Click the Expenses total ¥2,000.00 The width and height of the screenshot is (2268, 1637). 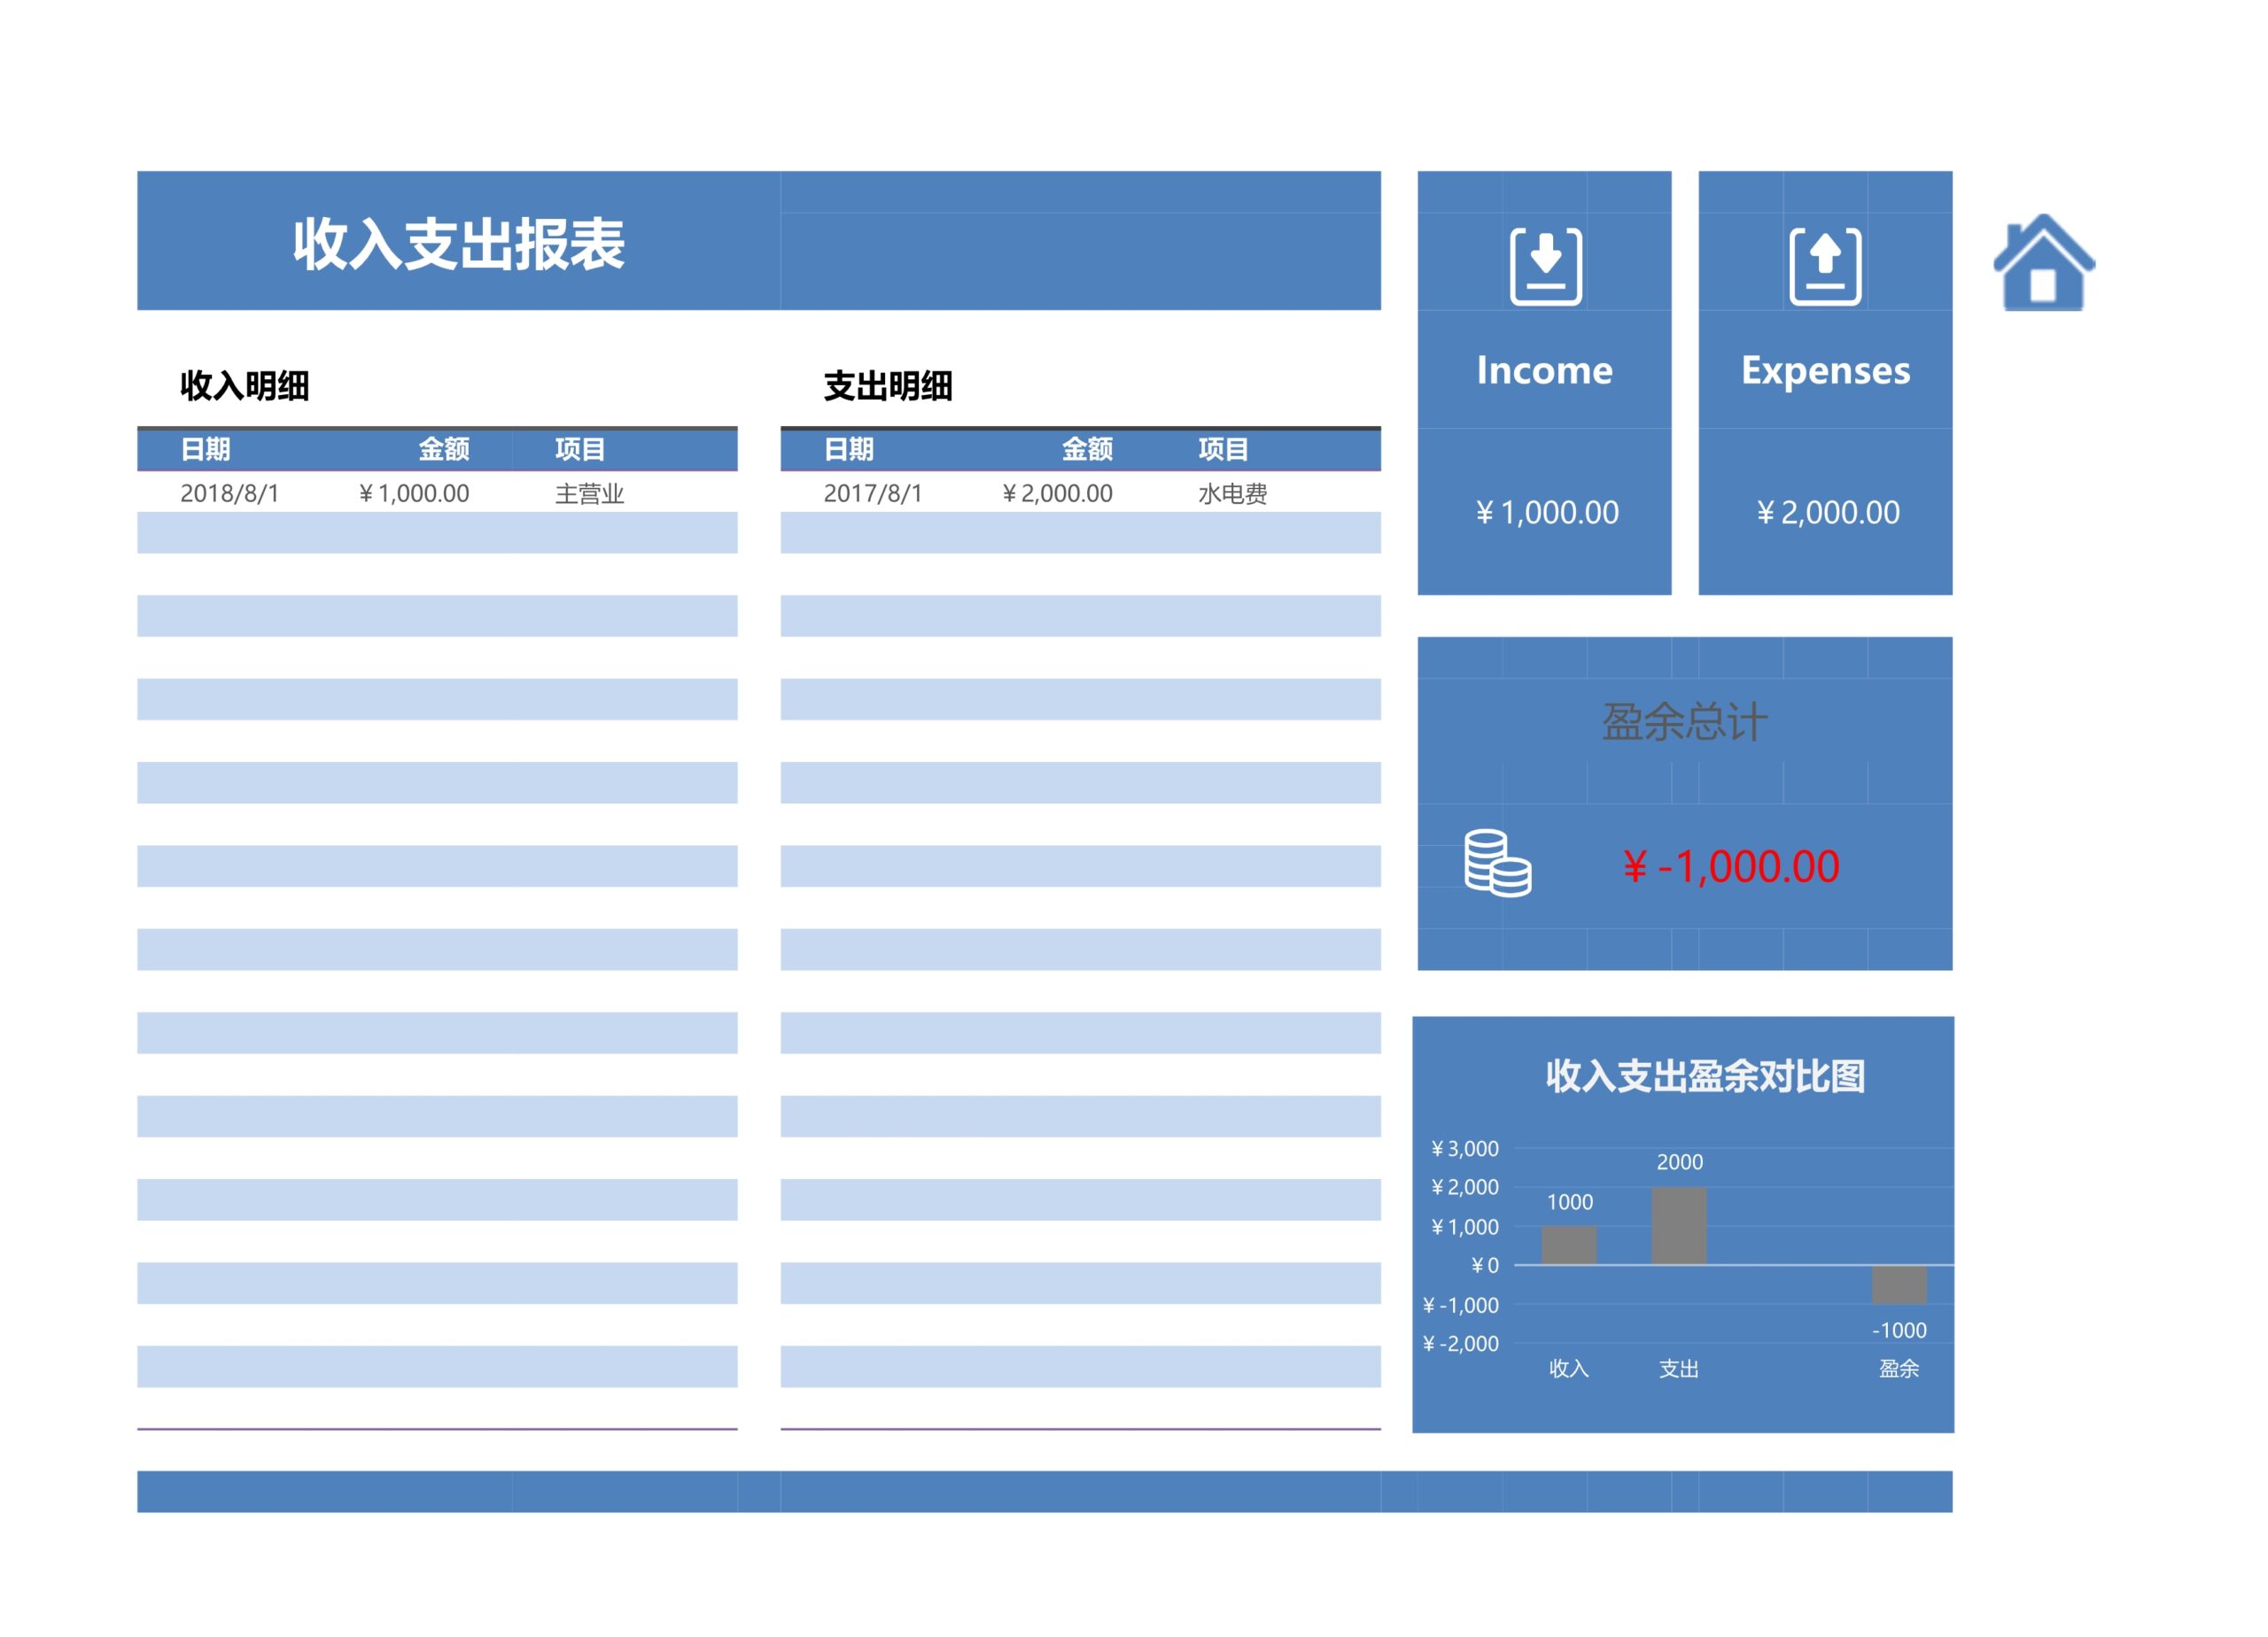point(1827,513)
